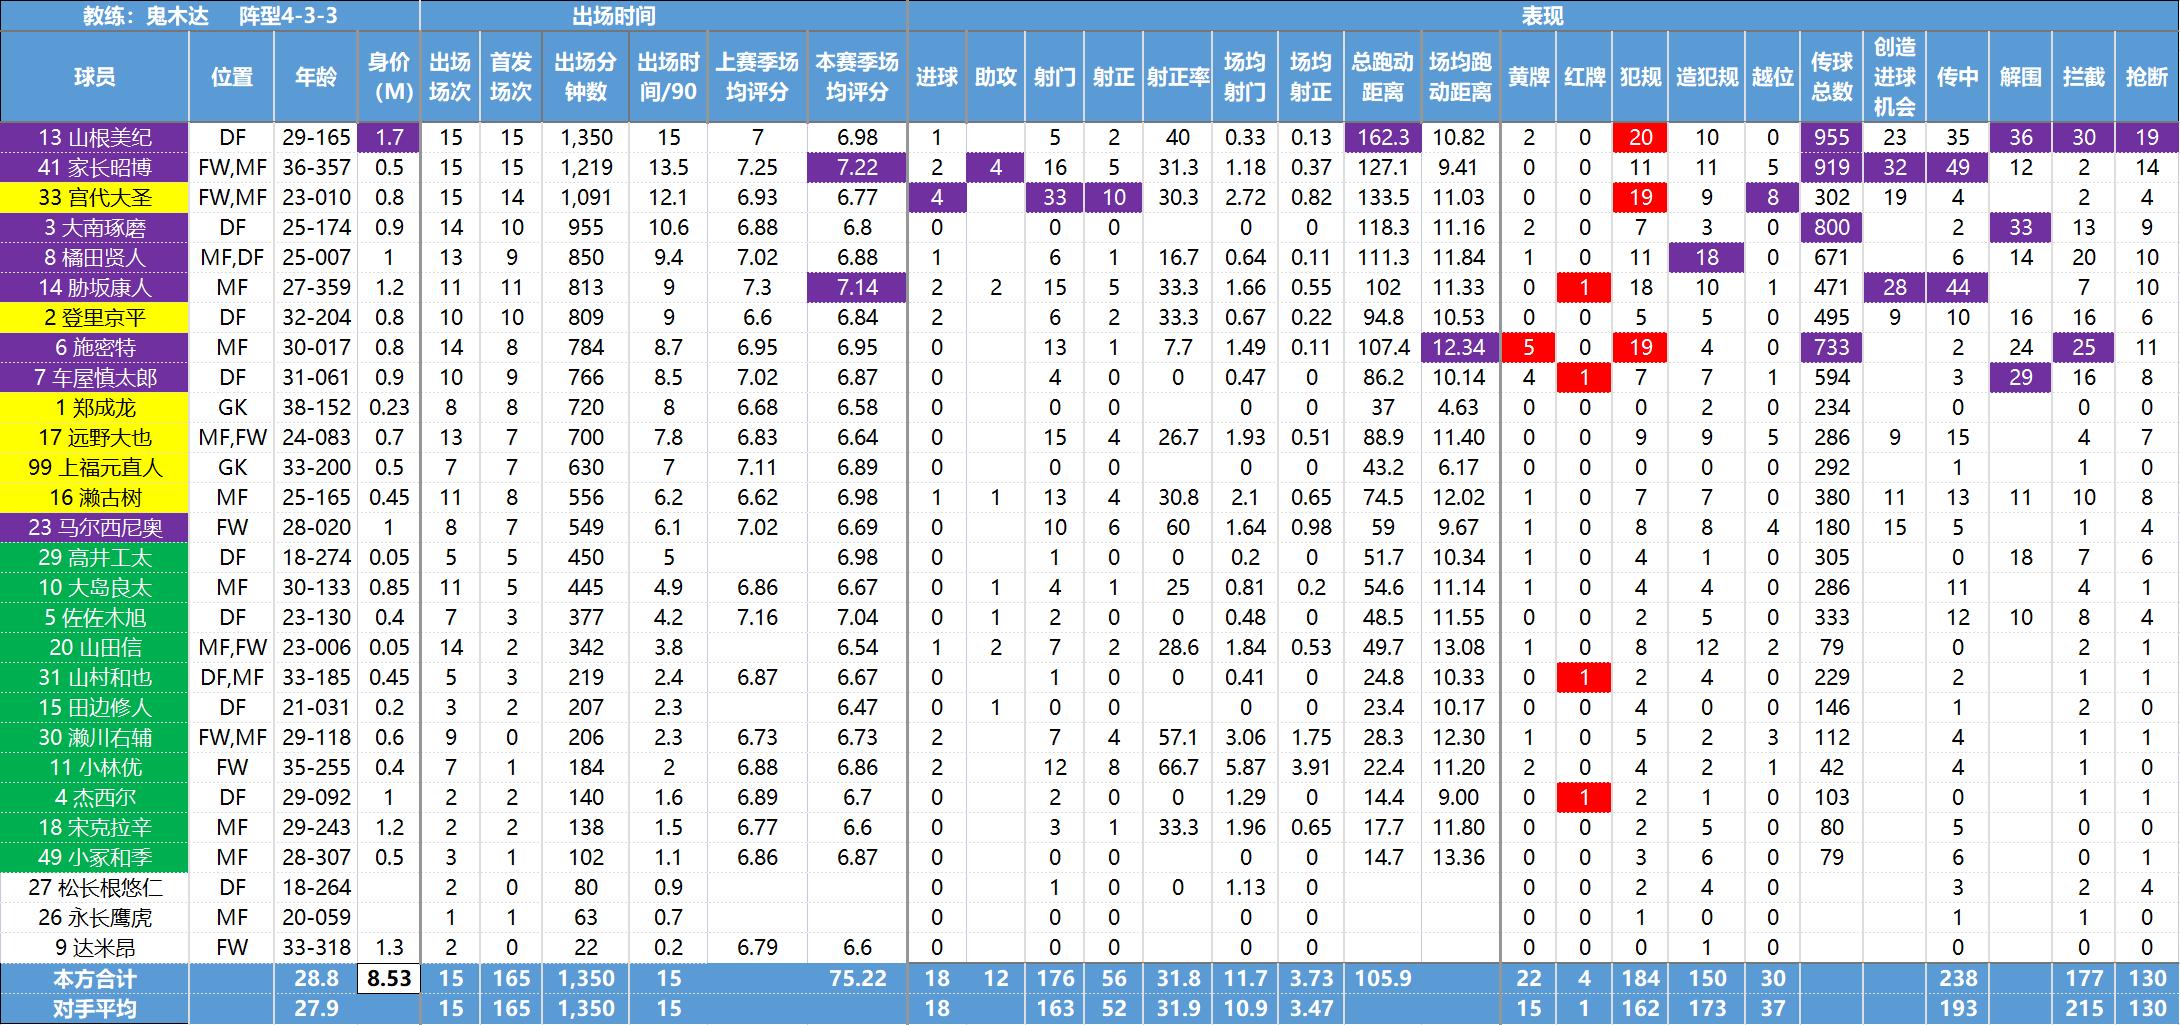Click the 上赛季场均评分 column header
The width and height of the screenshot is (2180, 1025).
757,77
